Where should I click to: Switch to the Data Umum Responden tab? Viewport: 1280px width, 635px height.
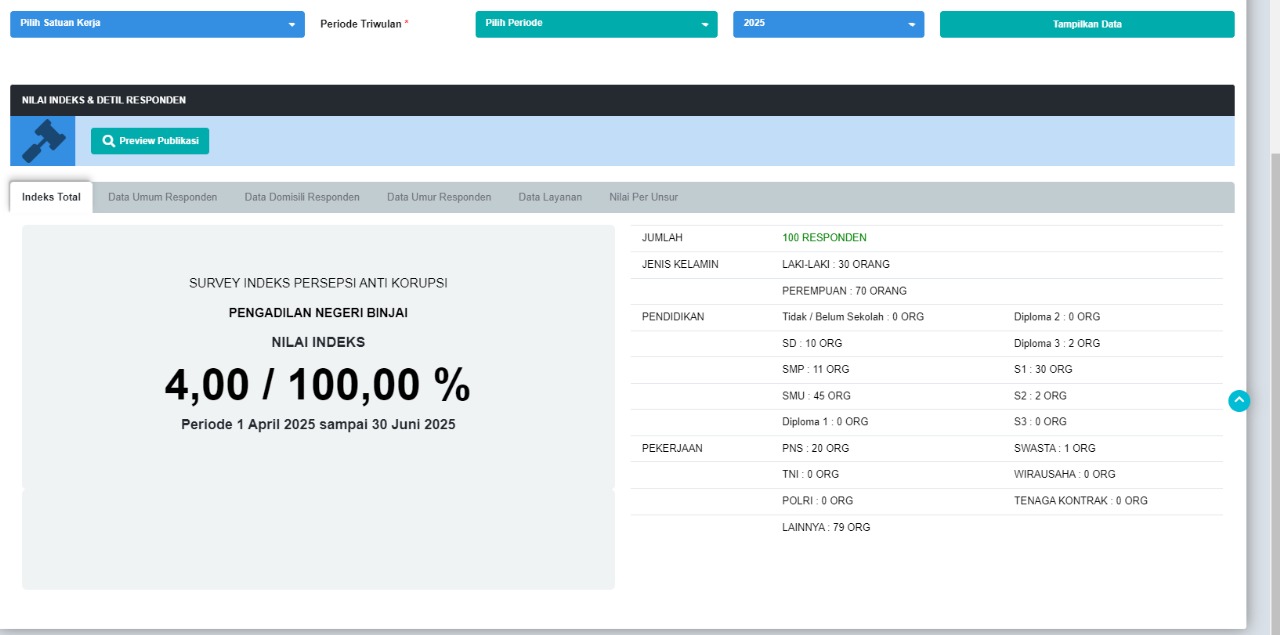pyautogui.click(x=162, y=197)
